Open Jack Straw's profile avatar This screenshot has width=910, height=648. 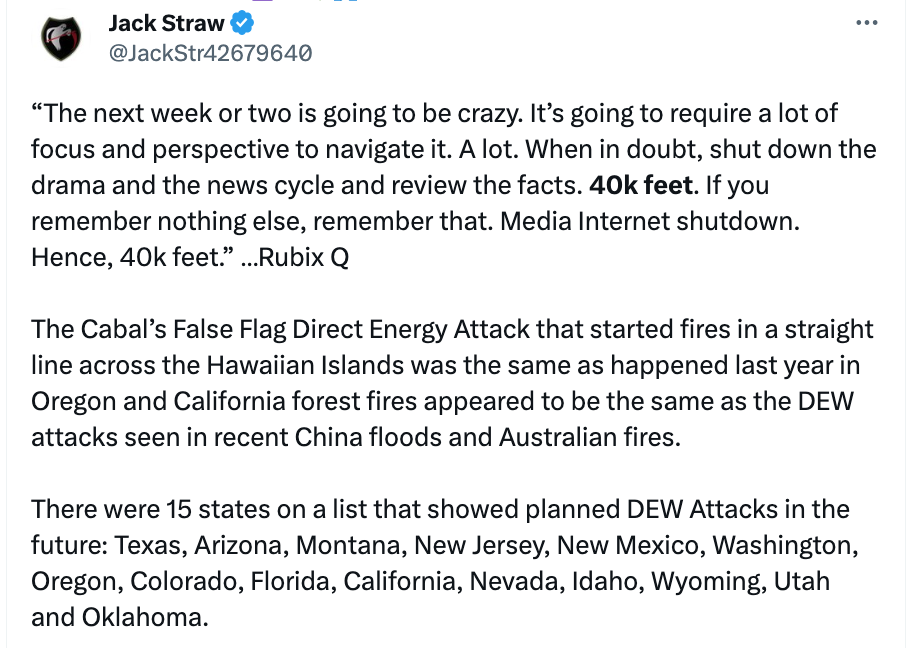(60, 38)
